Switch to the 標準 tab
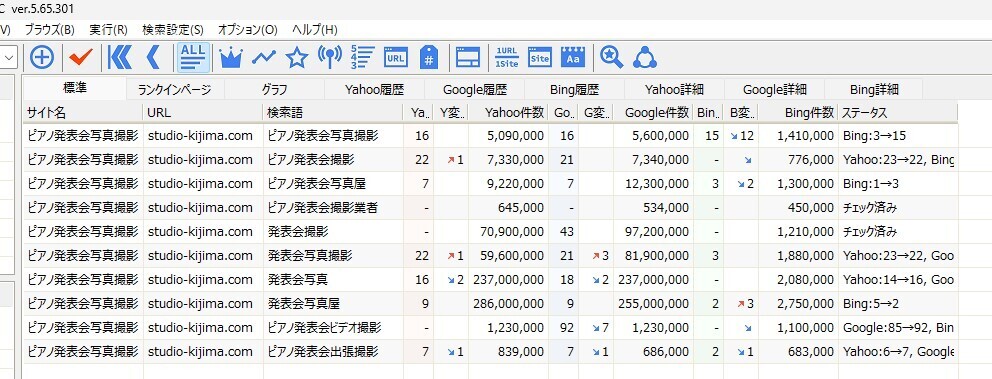This screenshot has width=992, height=379. tap(75, 89)
